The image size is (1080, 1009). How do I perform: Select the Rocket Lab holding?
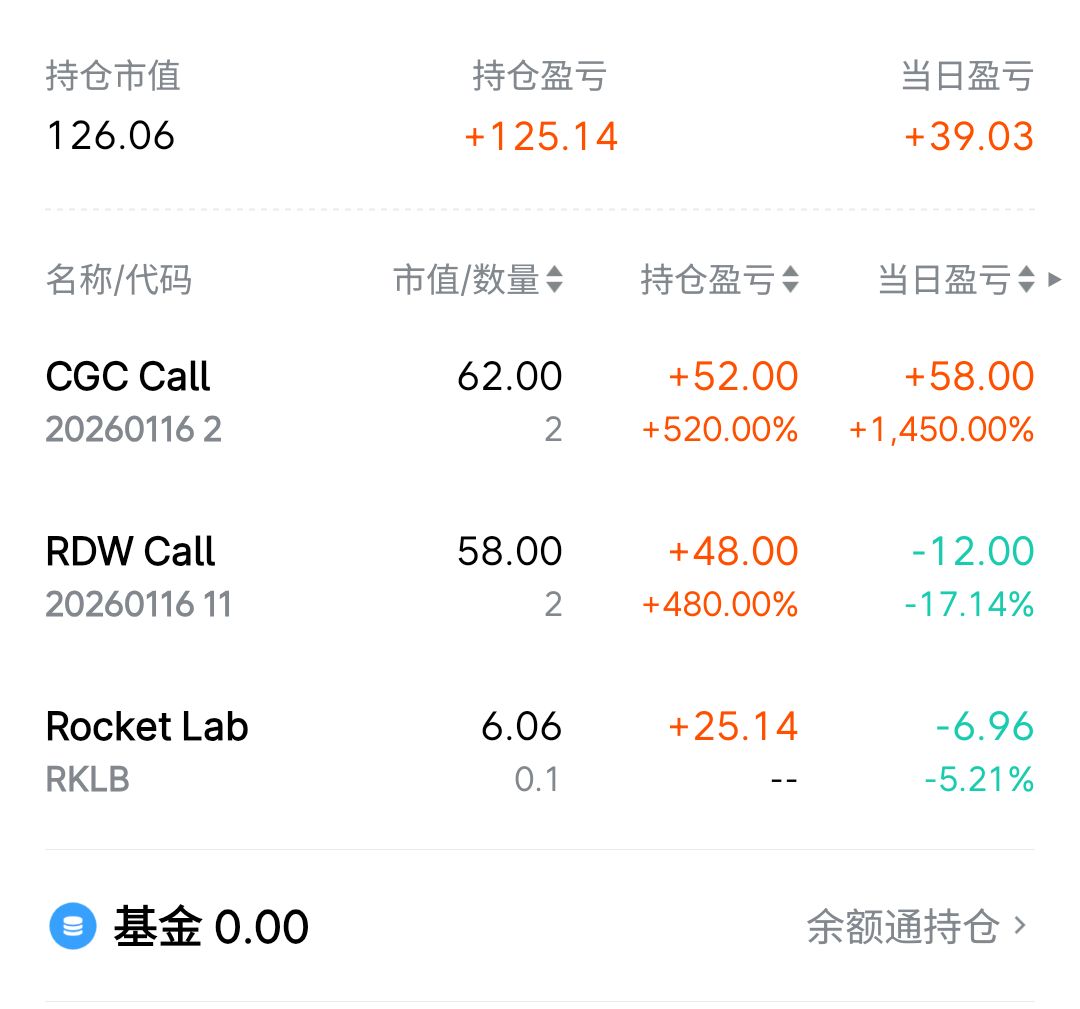pyautogui.click(x=147, y=727)
